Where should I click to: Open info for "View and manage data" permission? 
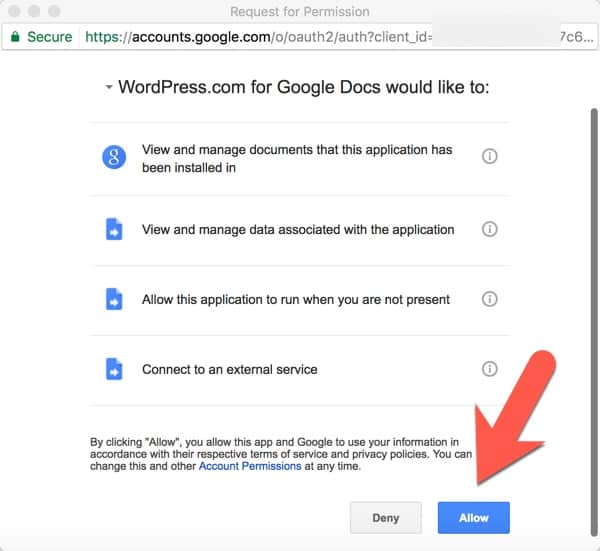(x=489, y=229)
